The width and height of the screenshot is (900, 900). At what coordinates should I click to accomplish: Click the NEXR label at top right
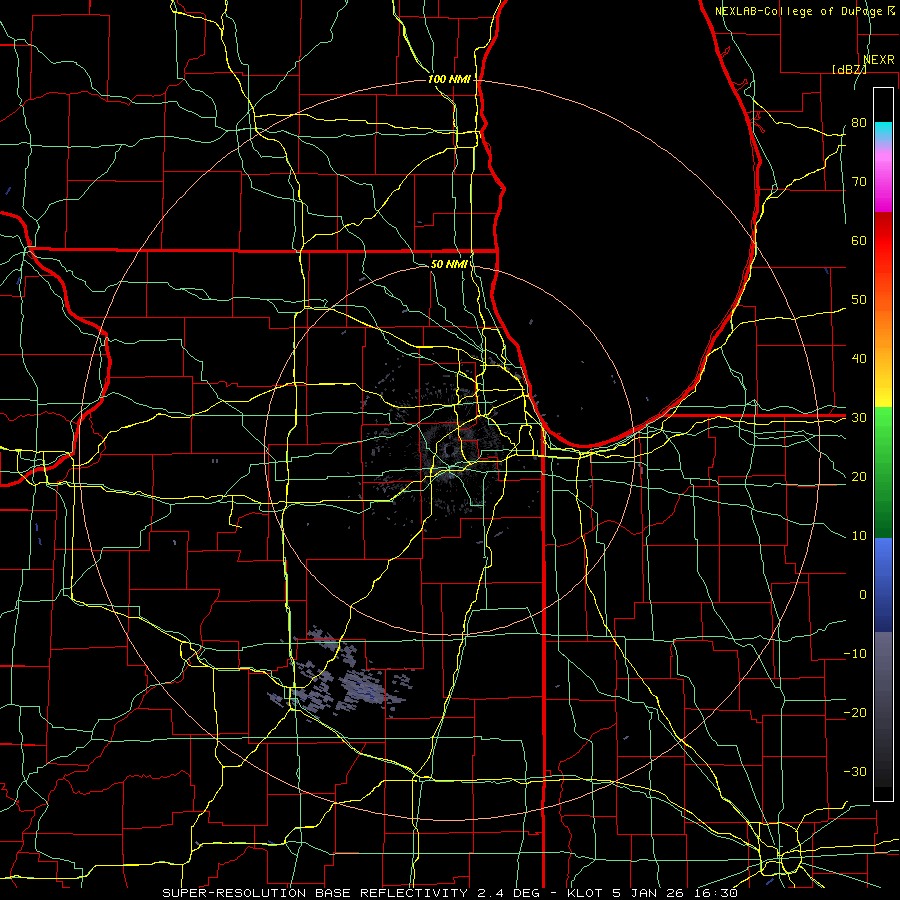879,60
